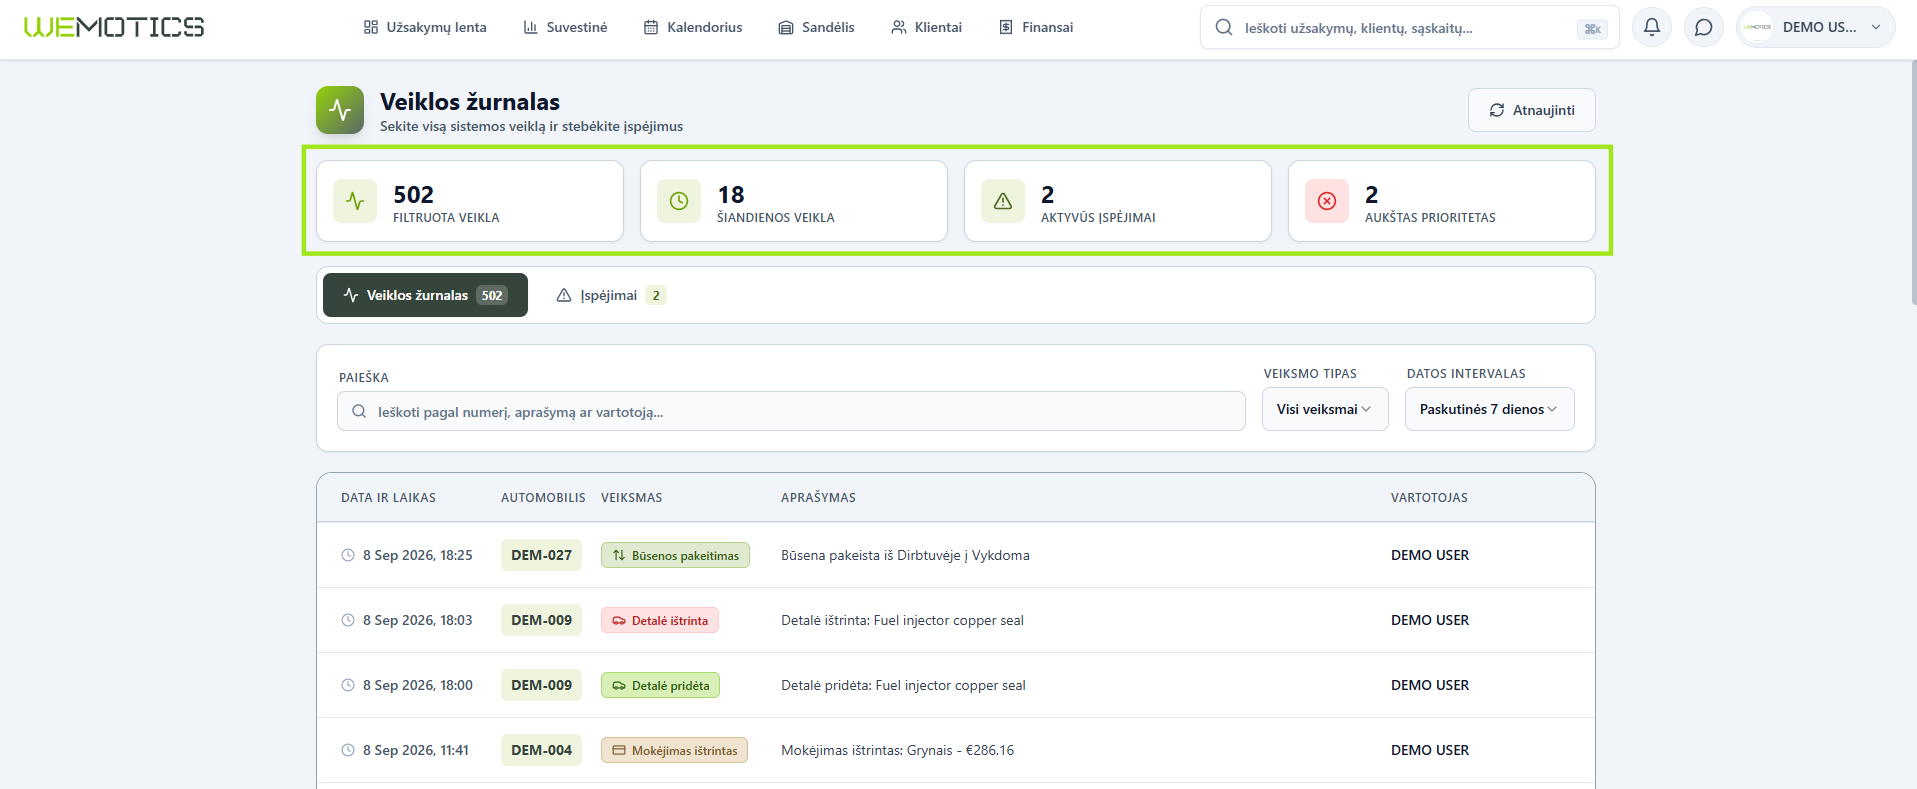Click the WEMOTICS logo
Viewport: 1917px width, 789px height.
tap(114, 27)
